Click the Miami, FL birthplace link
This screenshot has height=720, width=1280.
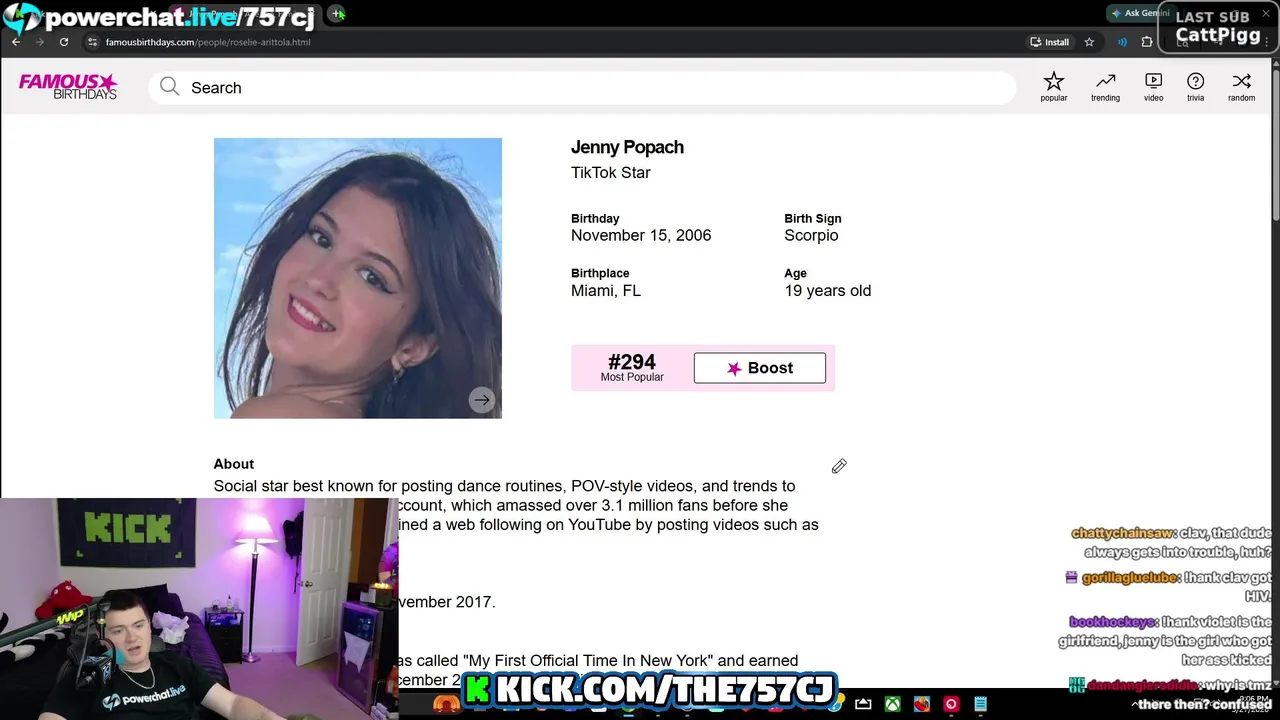tap(606, 290)
